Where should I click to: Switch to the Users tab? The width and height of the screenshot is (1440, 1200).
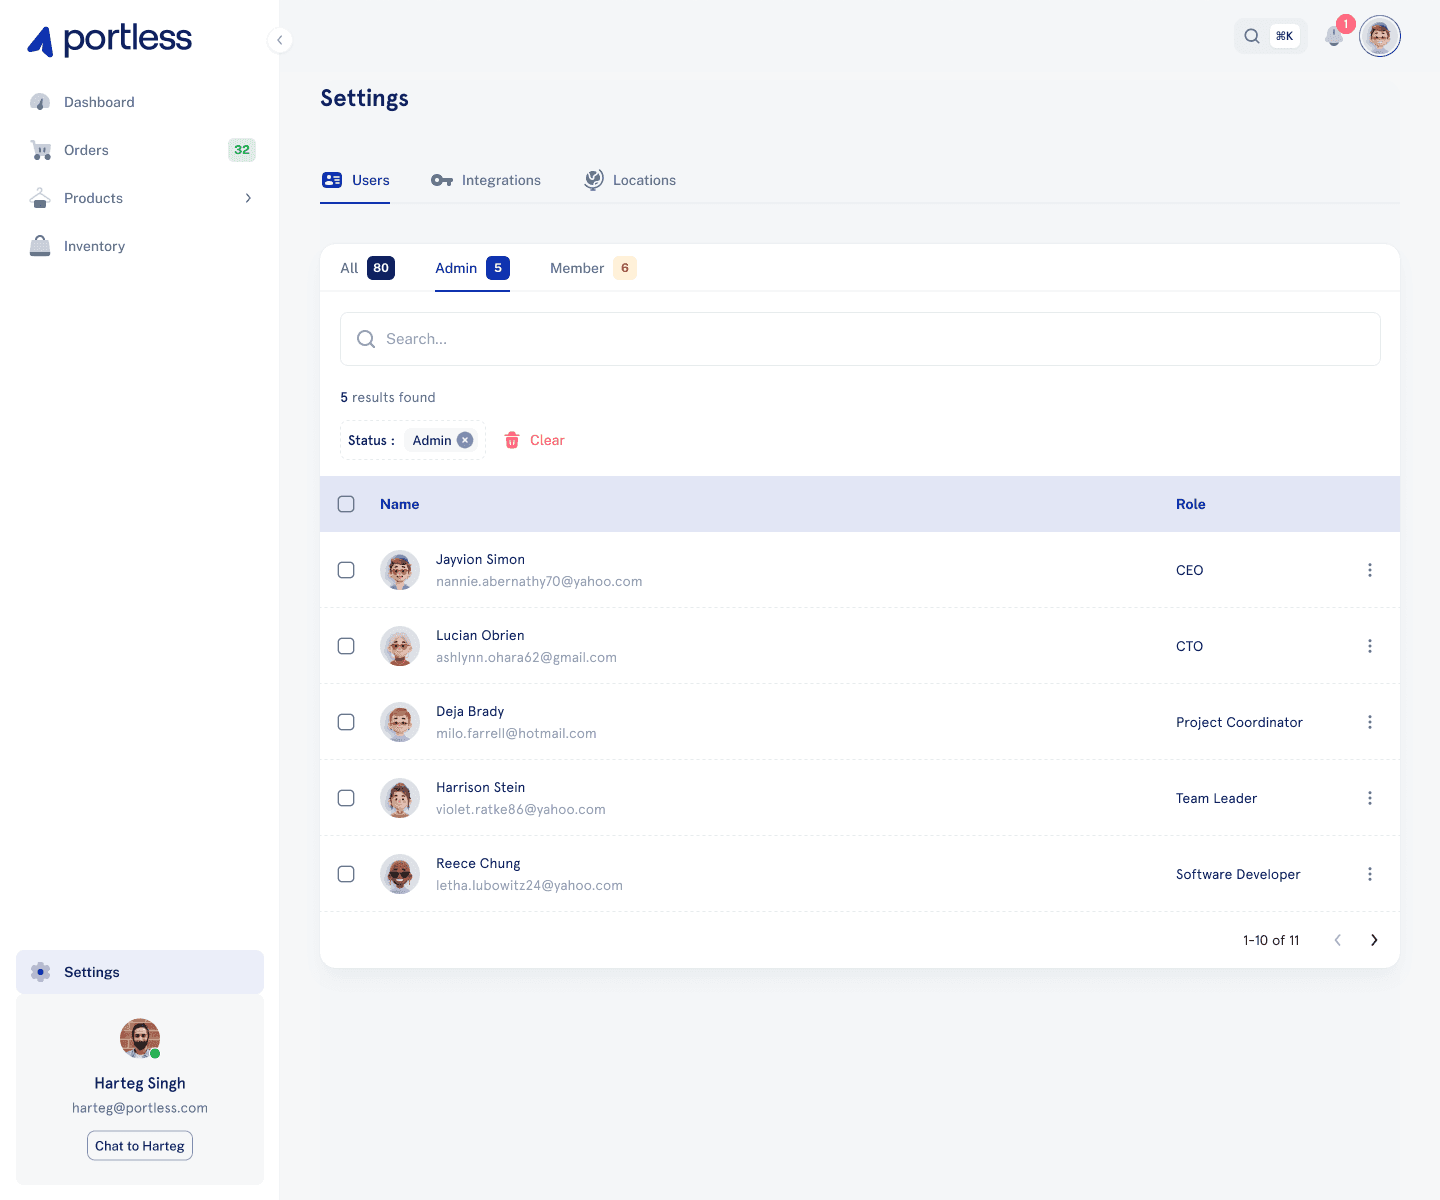tap(355, 180)
